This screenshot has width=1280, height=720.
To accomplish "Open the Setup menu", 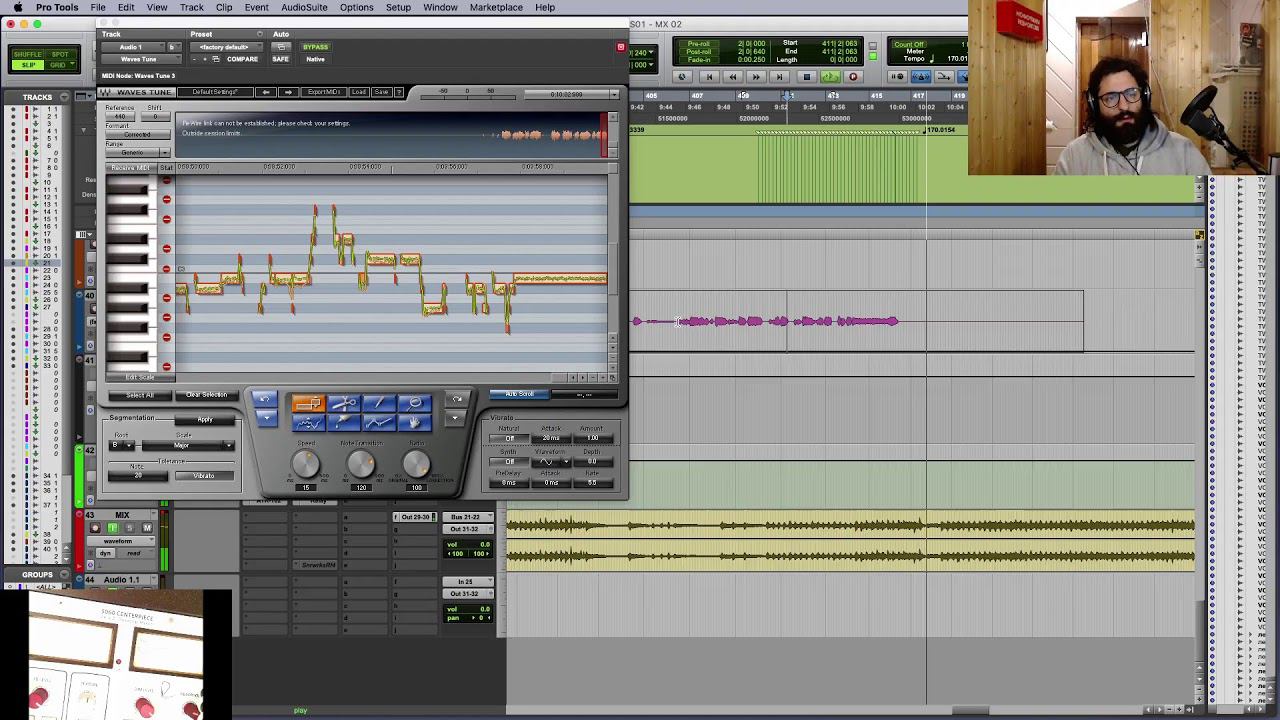I will [x=398, y=7].
